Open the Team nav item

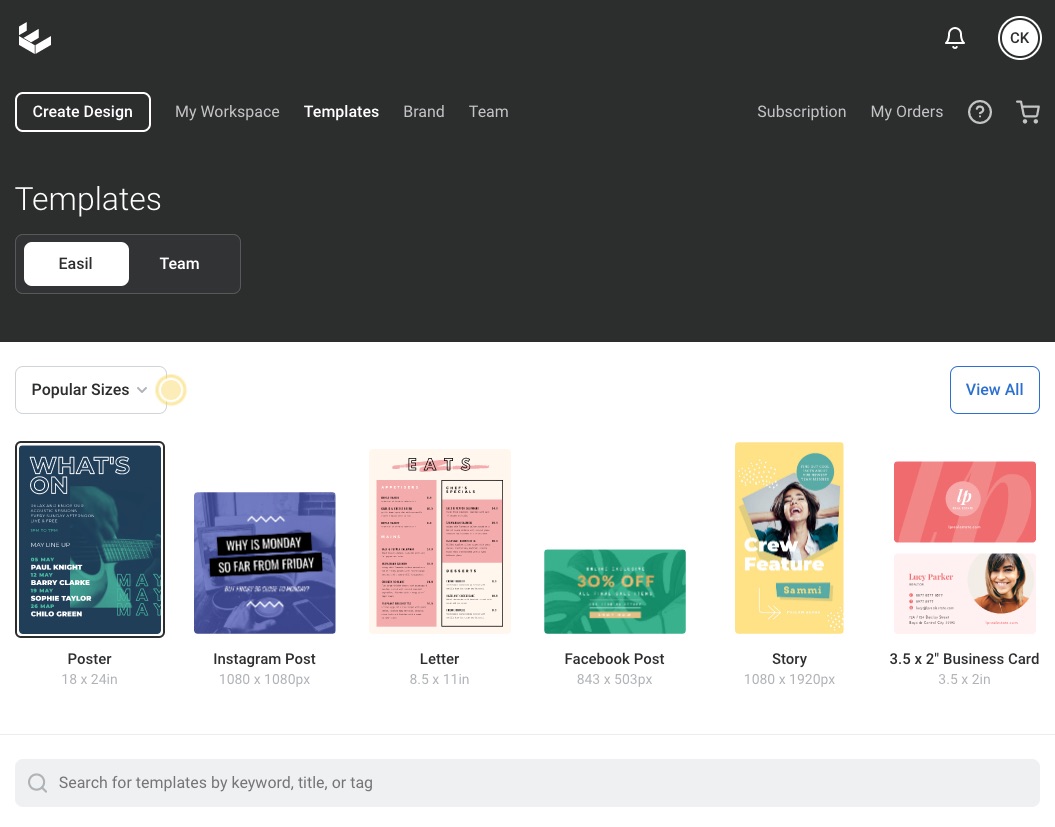(x=488, y=112)
